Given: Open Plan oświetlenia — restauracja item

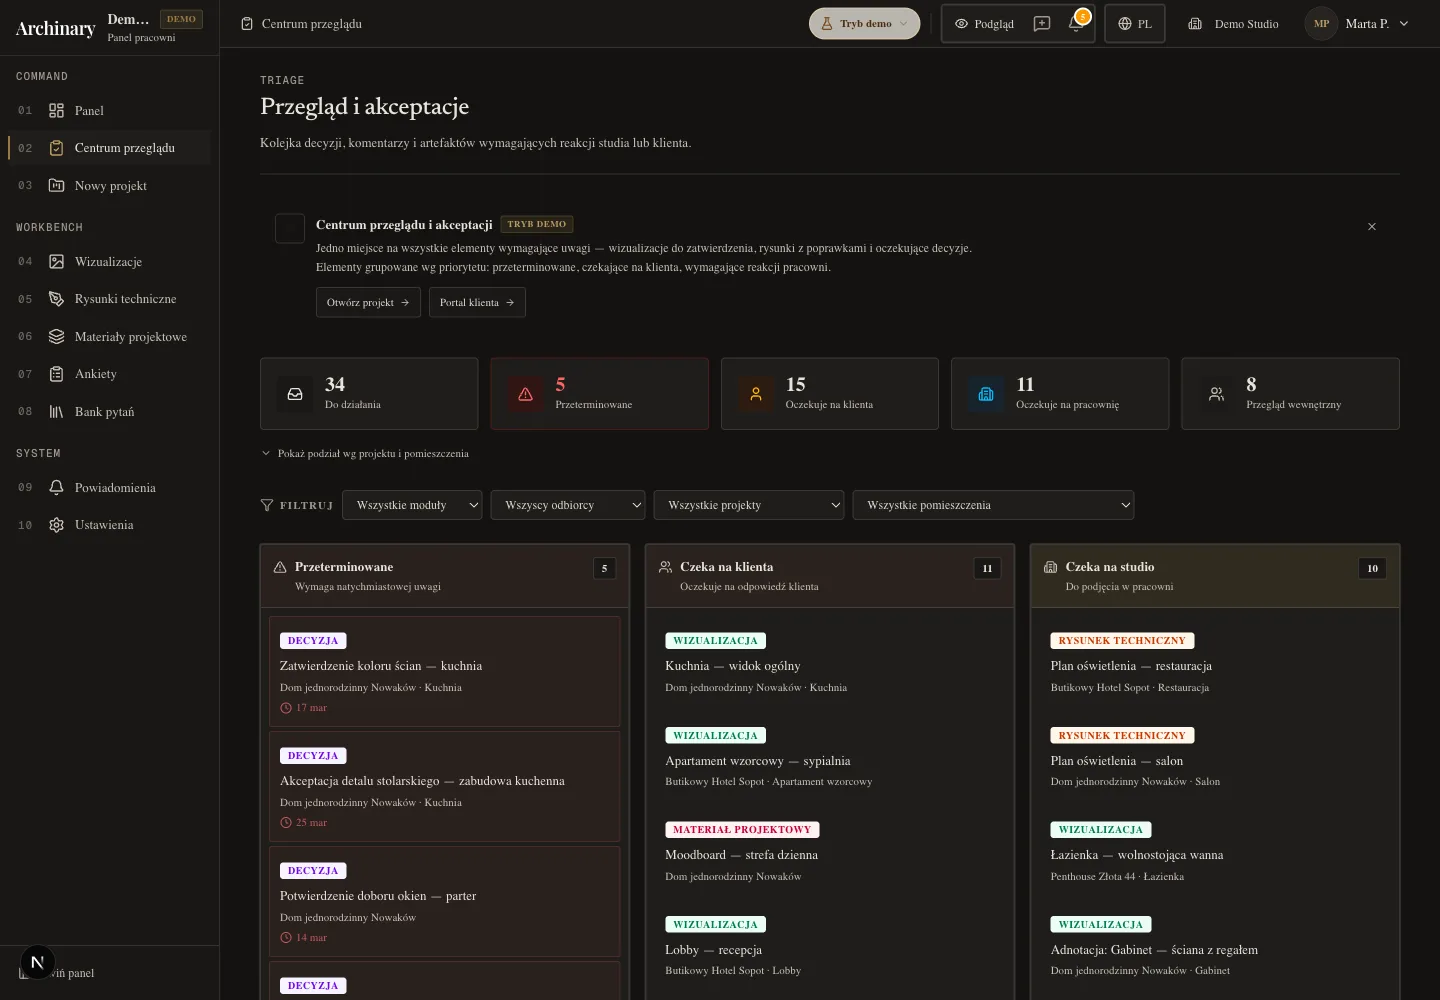Looking at the screenshot, I should point(1215,663).
